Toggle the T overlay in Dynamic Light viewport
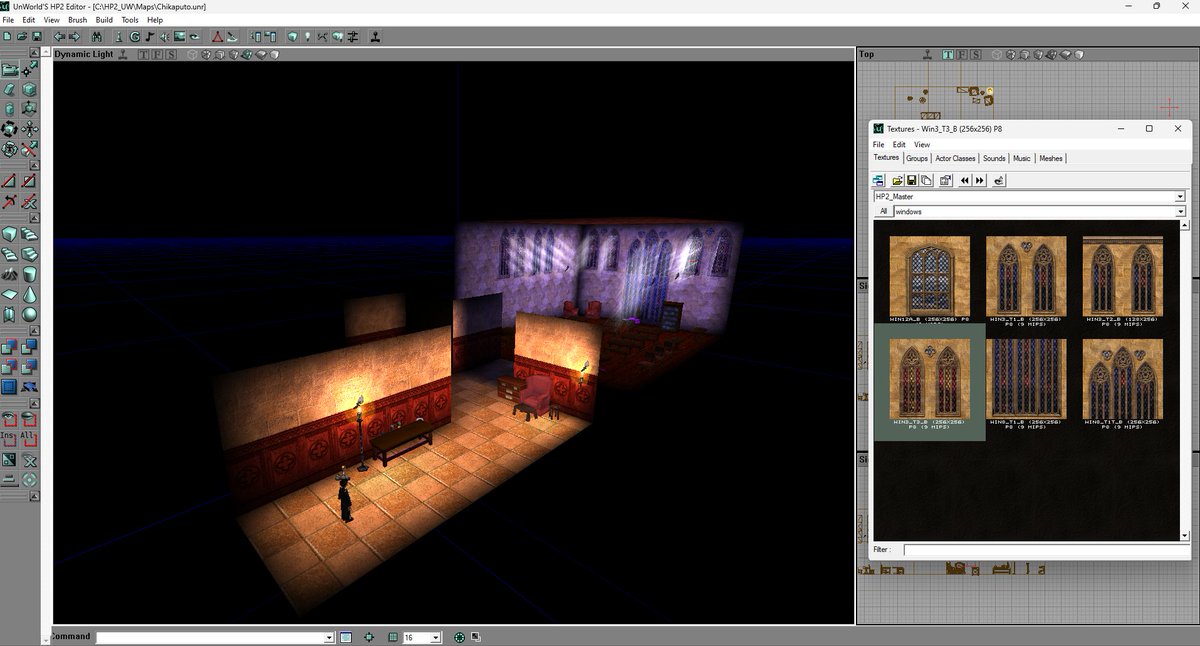Image resolution: width=1200 pixels, height=646 pixels. tap(144, 54)
